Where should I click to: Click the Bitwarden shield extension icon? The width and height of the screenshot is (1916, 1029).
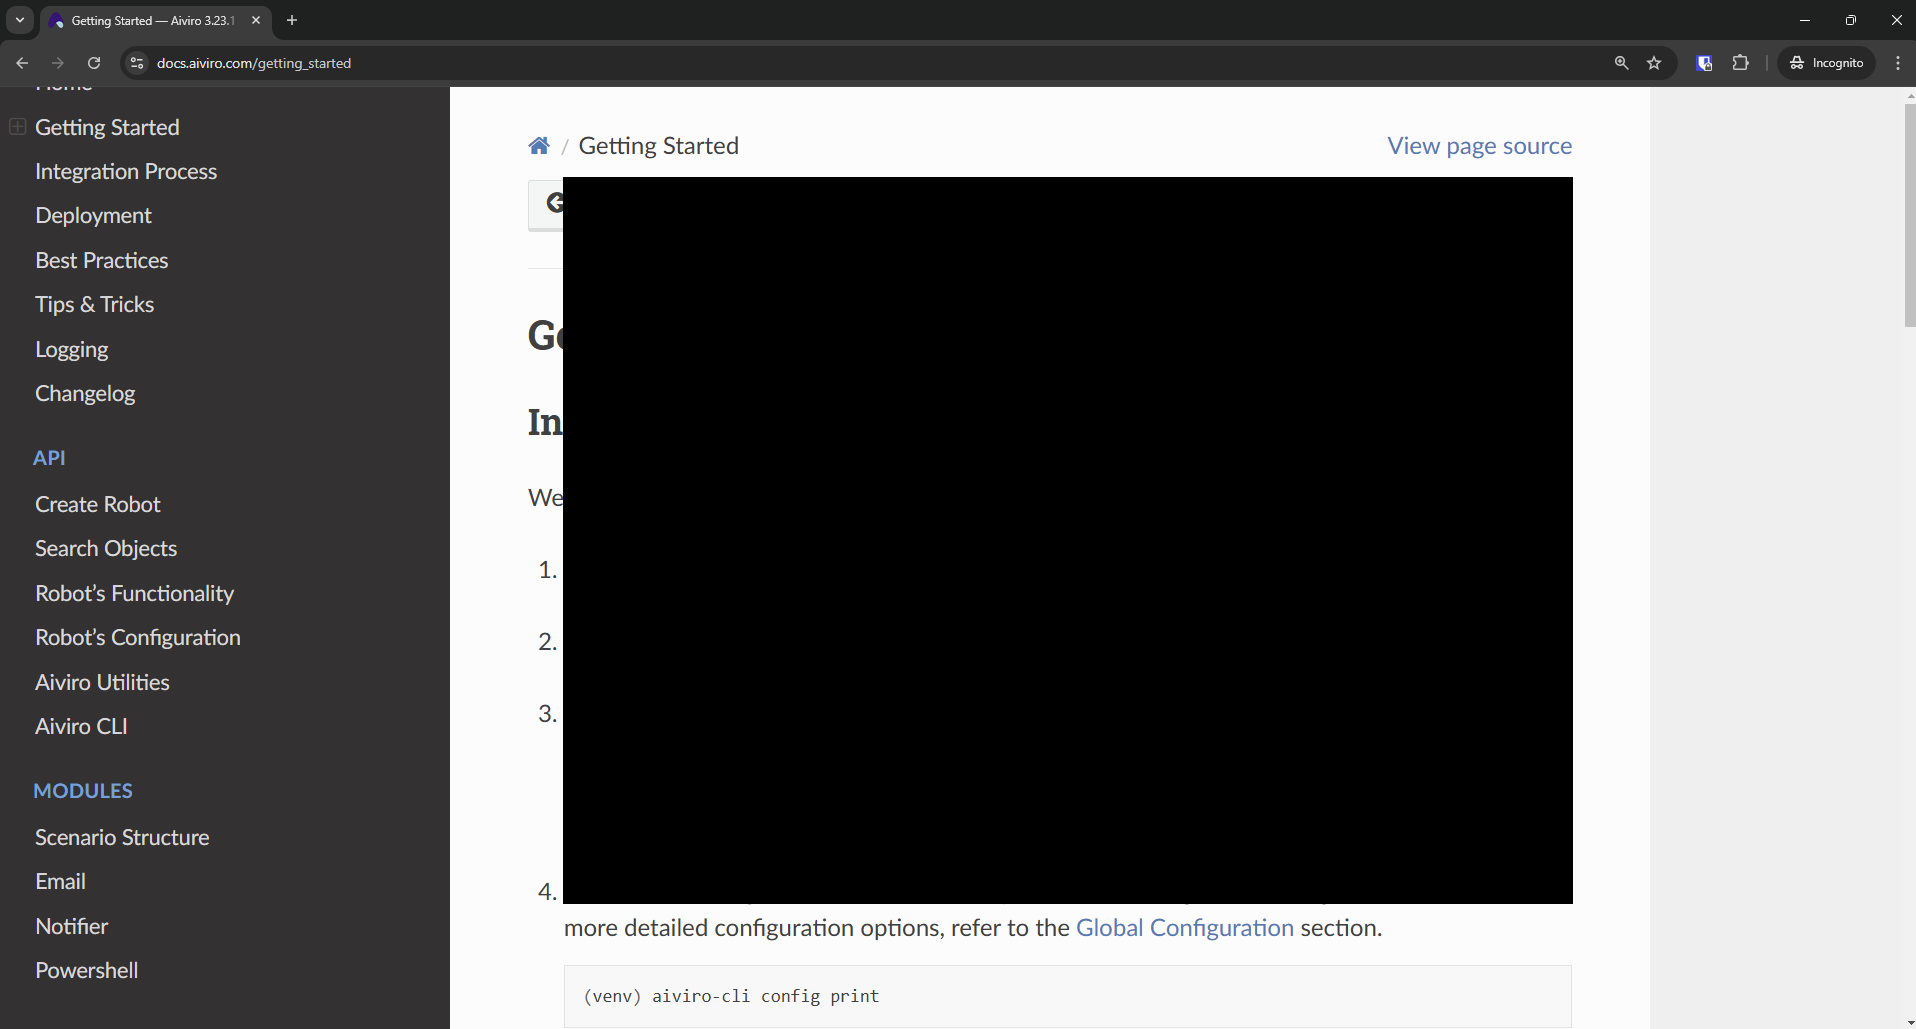(x=1705, y=63)
